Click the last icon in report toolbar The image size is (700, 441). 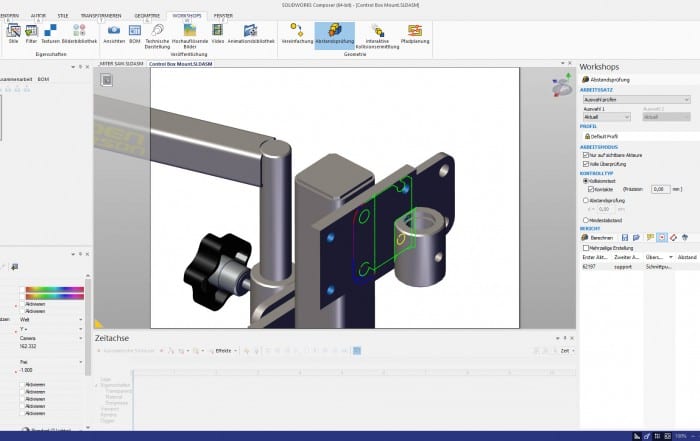[685, 237]
